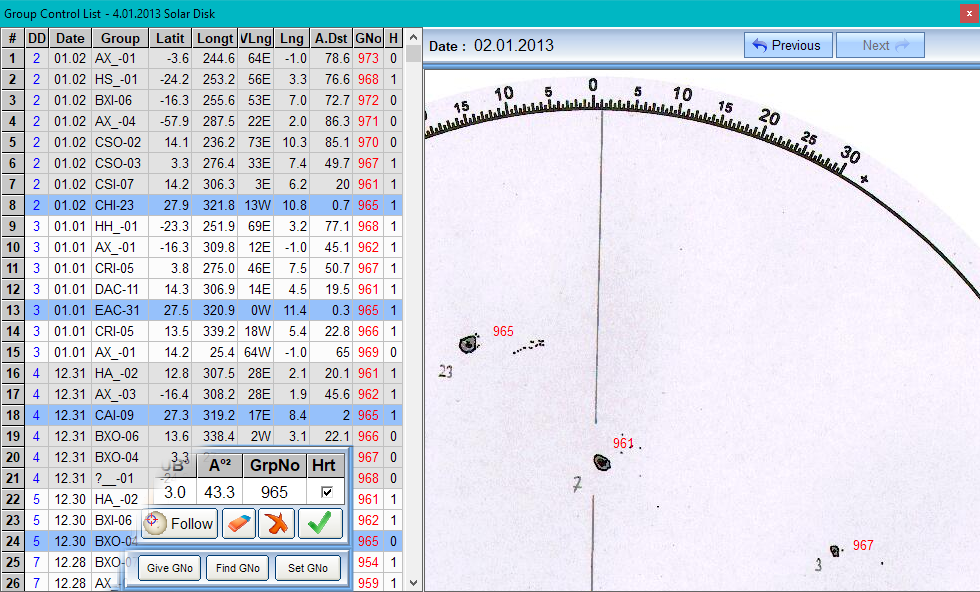Click the GNo column header
980x592 pixels.
[x=368, y=38]
